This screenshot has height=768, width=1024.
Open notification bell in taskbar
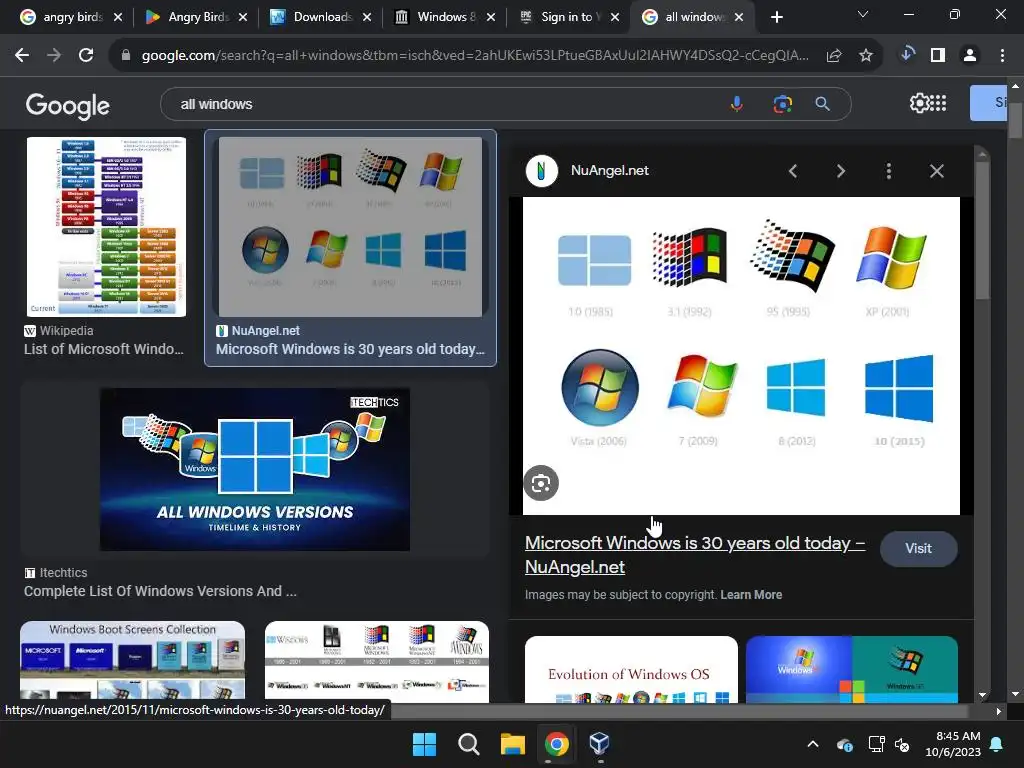(997, 744)
